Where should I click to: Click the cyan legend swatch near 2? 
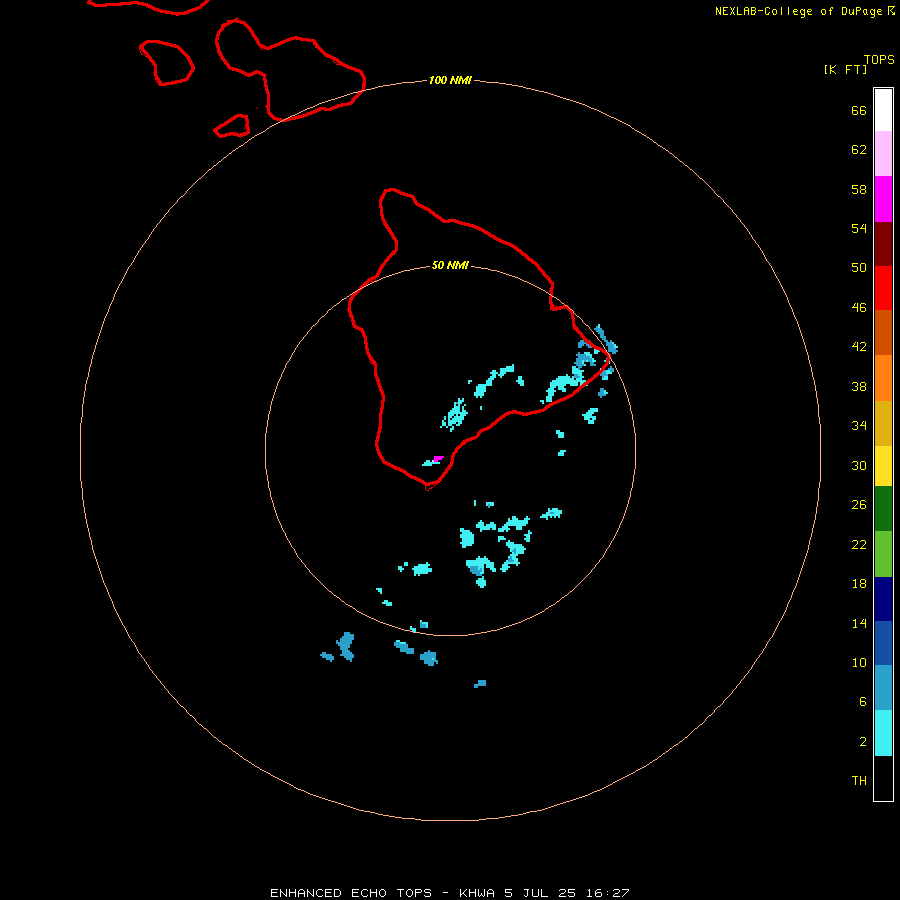coord(883,733)
